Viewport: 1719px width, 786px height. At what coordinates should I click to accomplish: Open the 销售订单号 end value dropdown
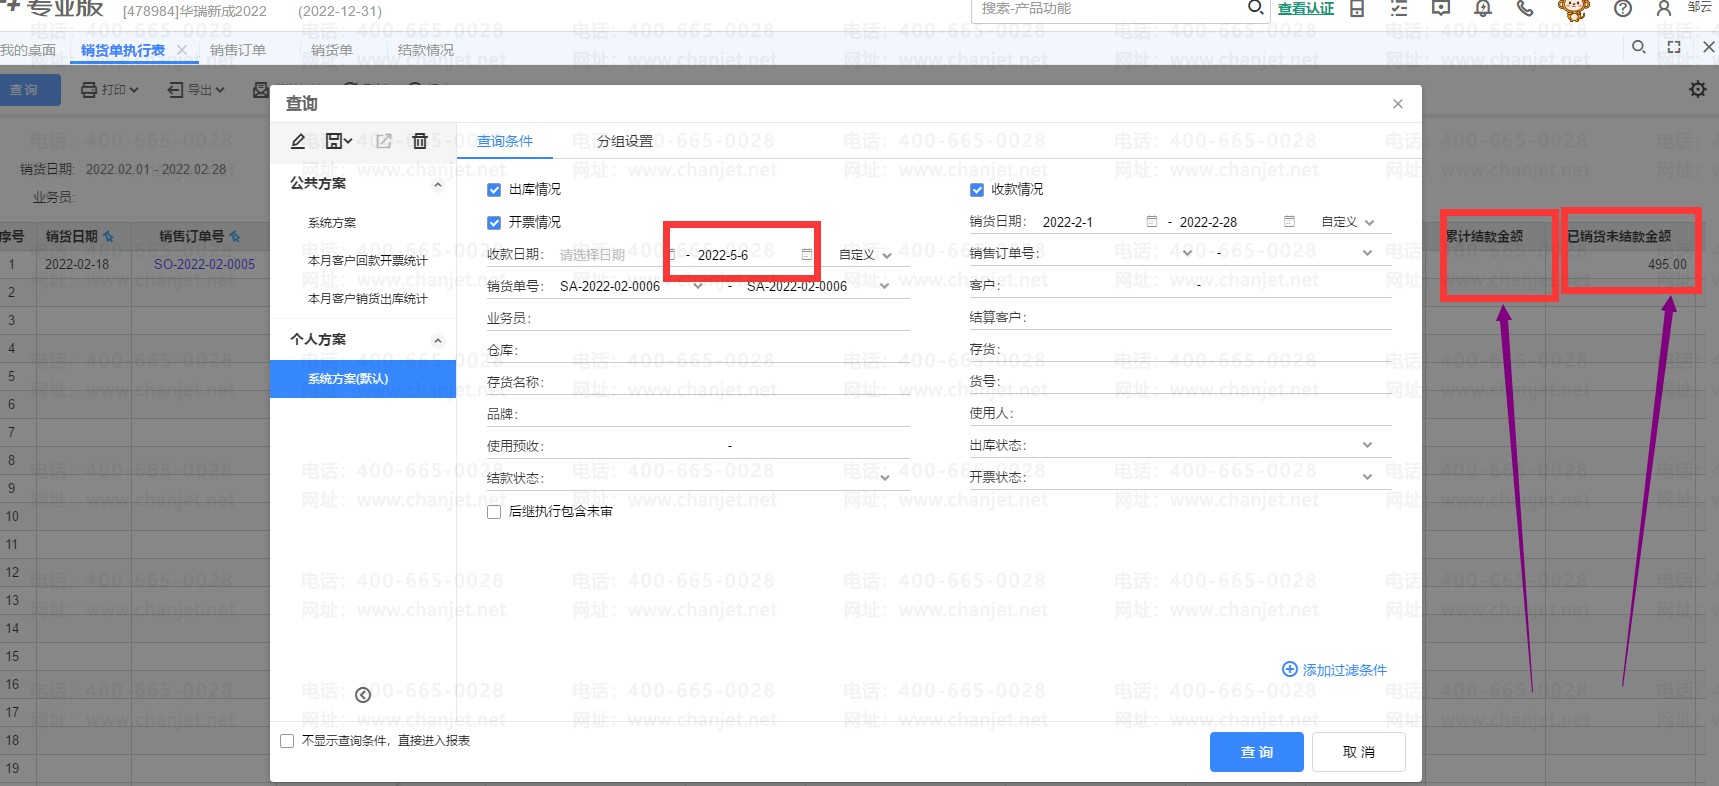click(x=1367, y=253)
